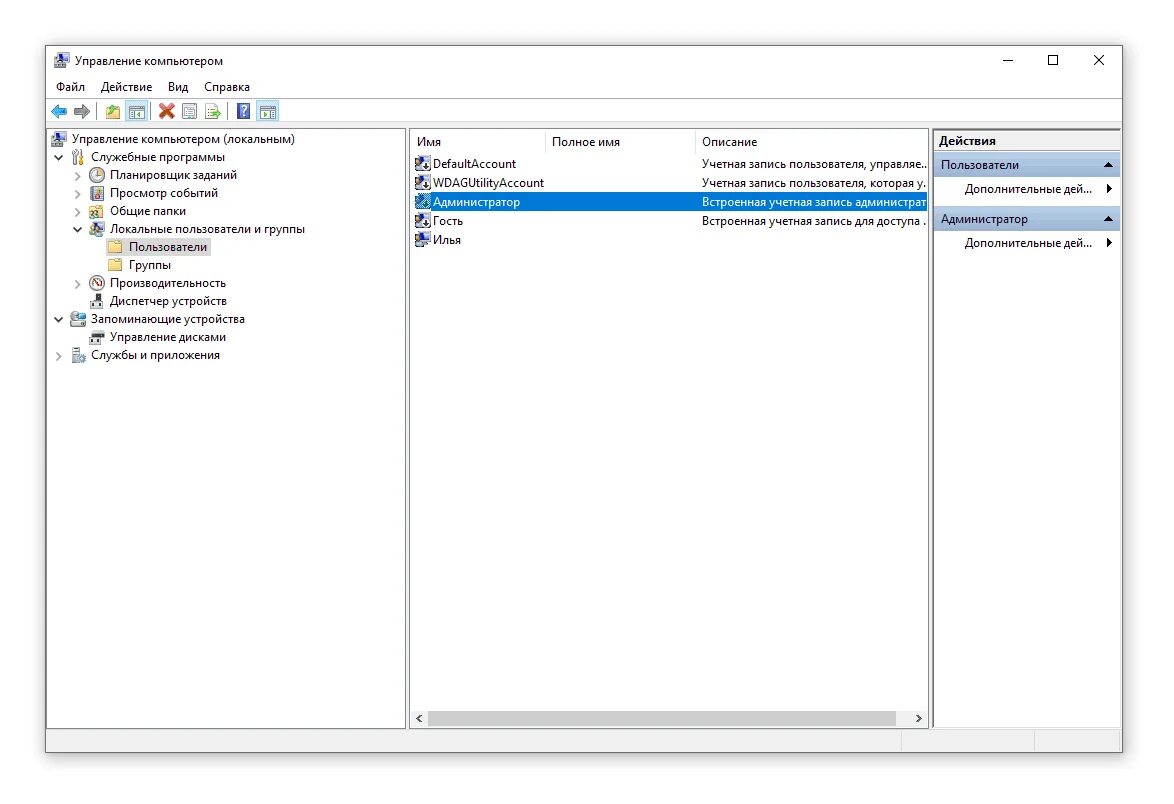Click the Илья user icon

(422, 240)
